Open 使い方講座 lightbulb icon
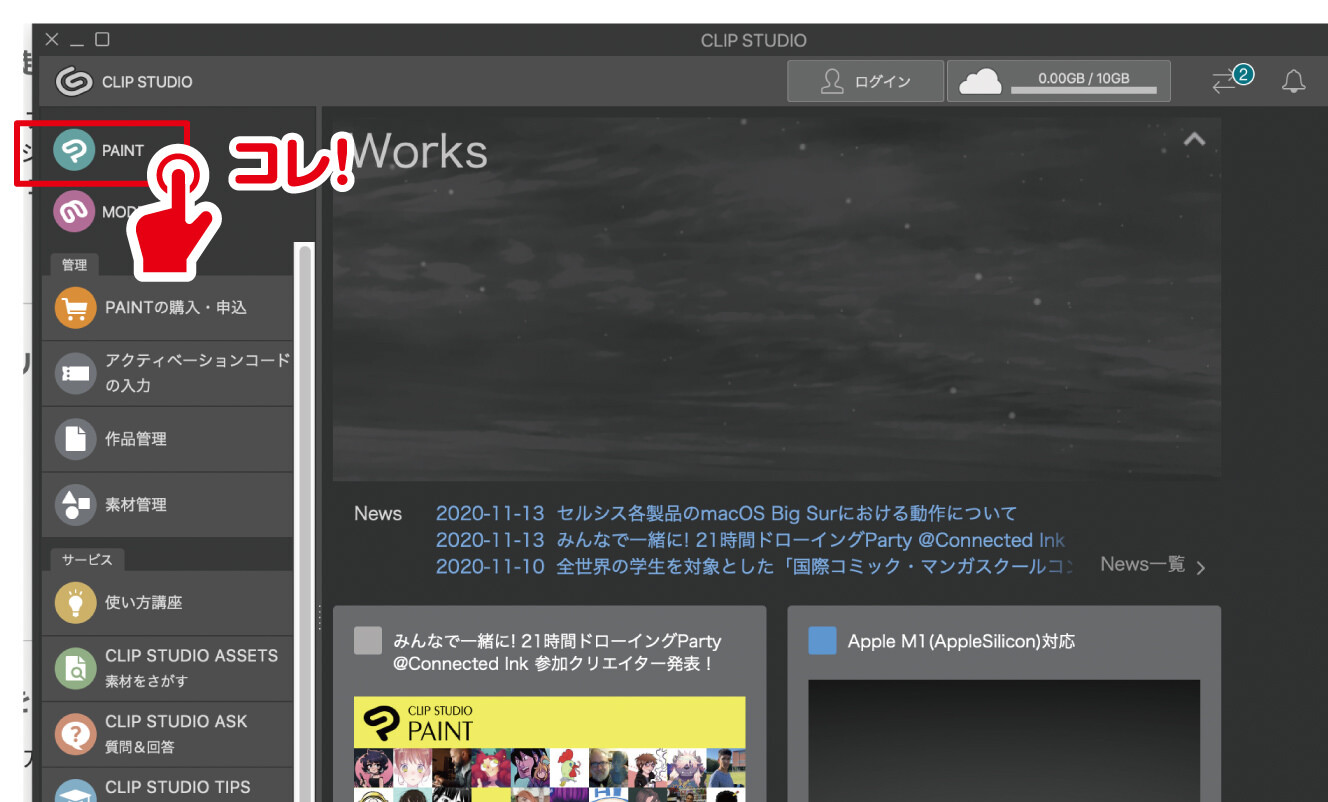The height and width of the screenshot is (802, 1328). click(x=75, y=603)
